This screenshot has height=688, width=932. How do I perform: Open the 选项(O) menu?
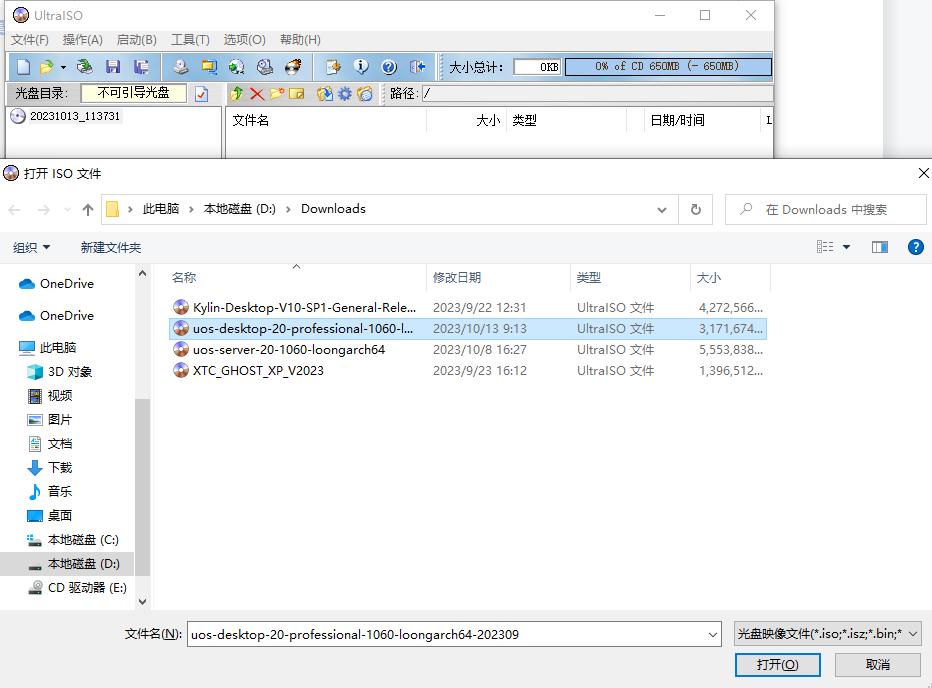pos(244,40)
